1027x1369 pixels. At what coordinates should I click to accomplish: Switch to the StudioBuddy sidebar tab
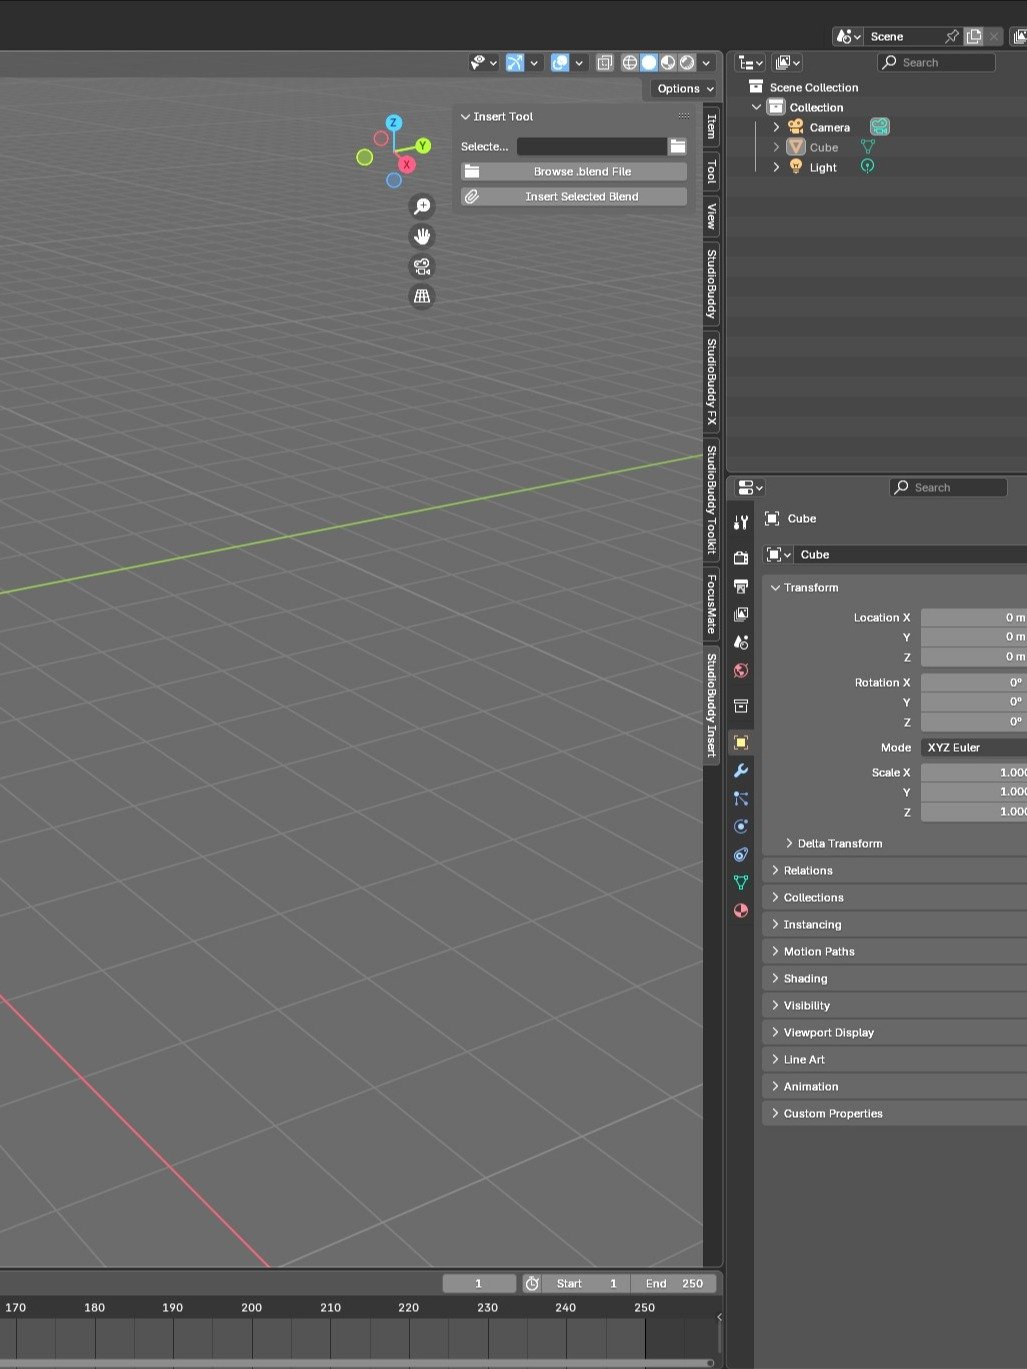(x=711, y=284)
